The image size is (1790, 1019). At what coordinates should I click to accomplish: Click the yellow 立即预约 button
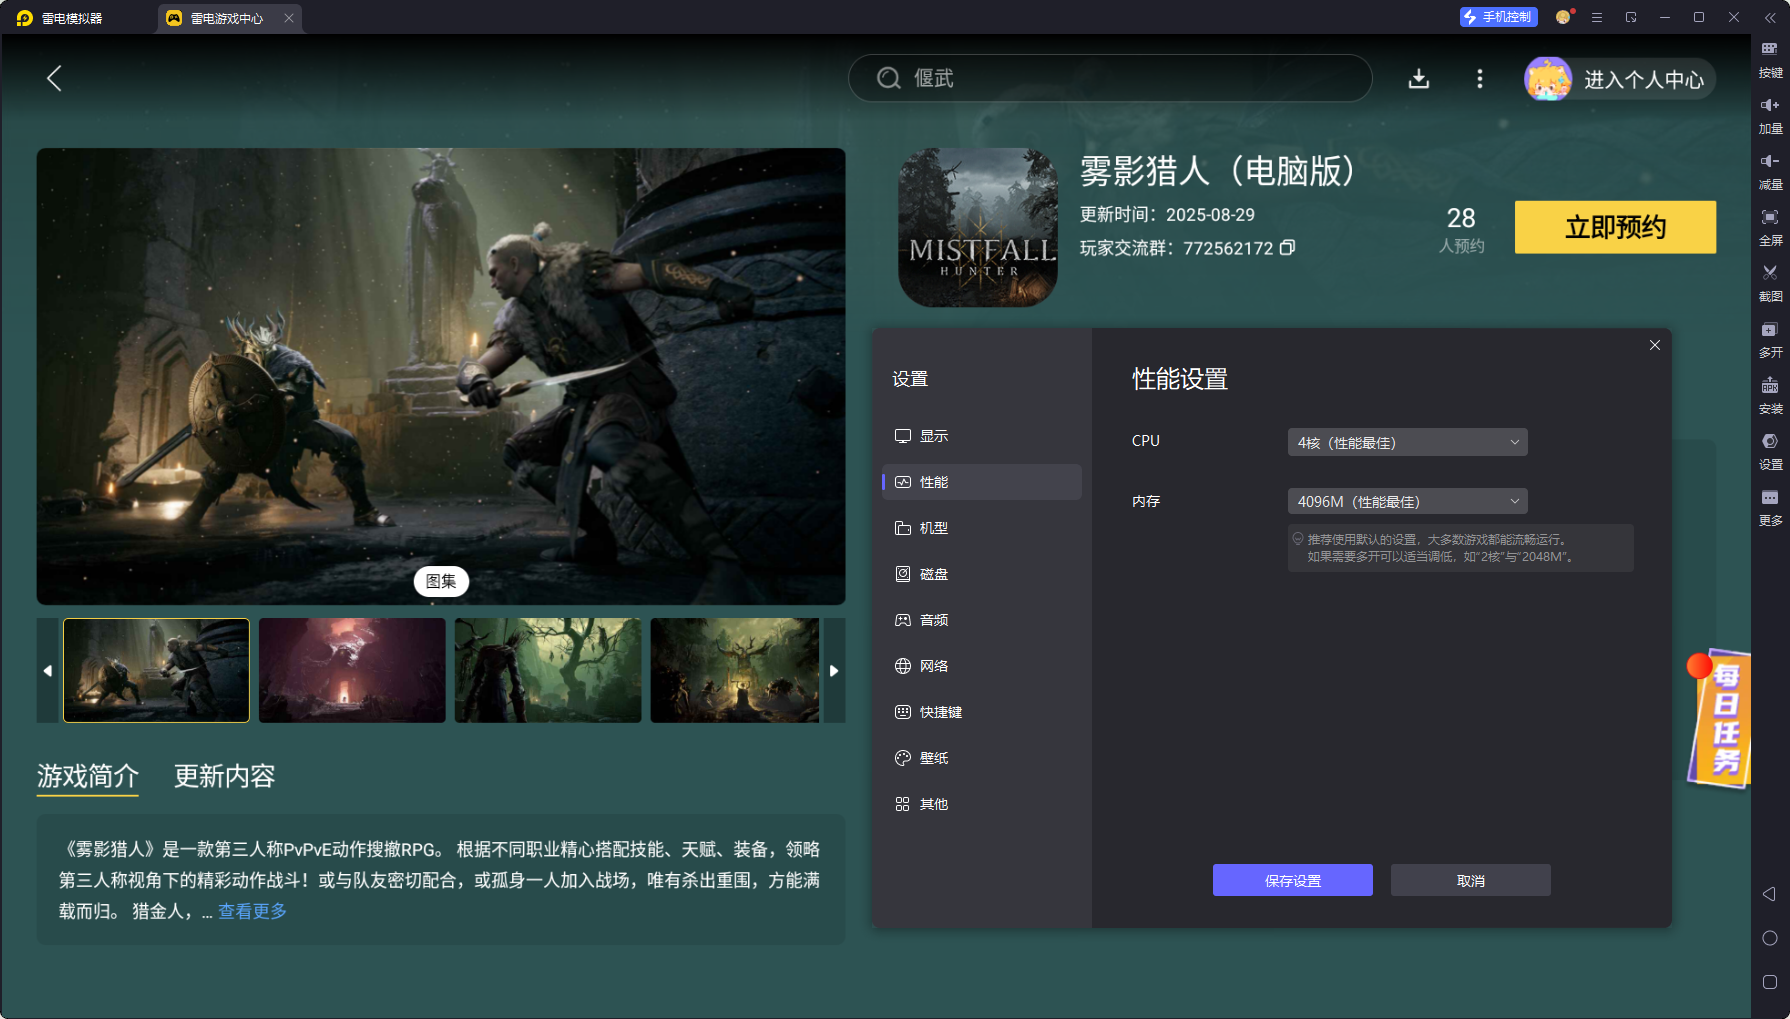(1615, 227)
